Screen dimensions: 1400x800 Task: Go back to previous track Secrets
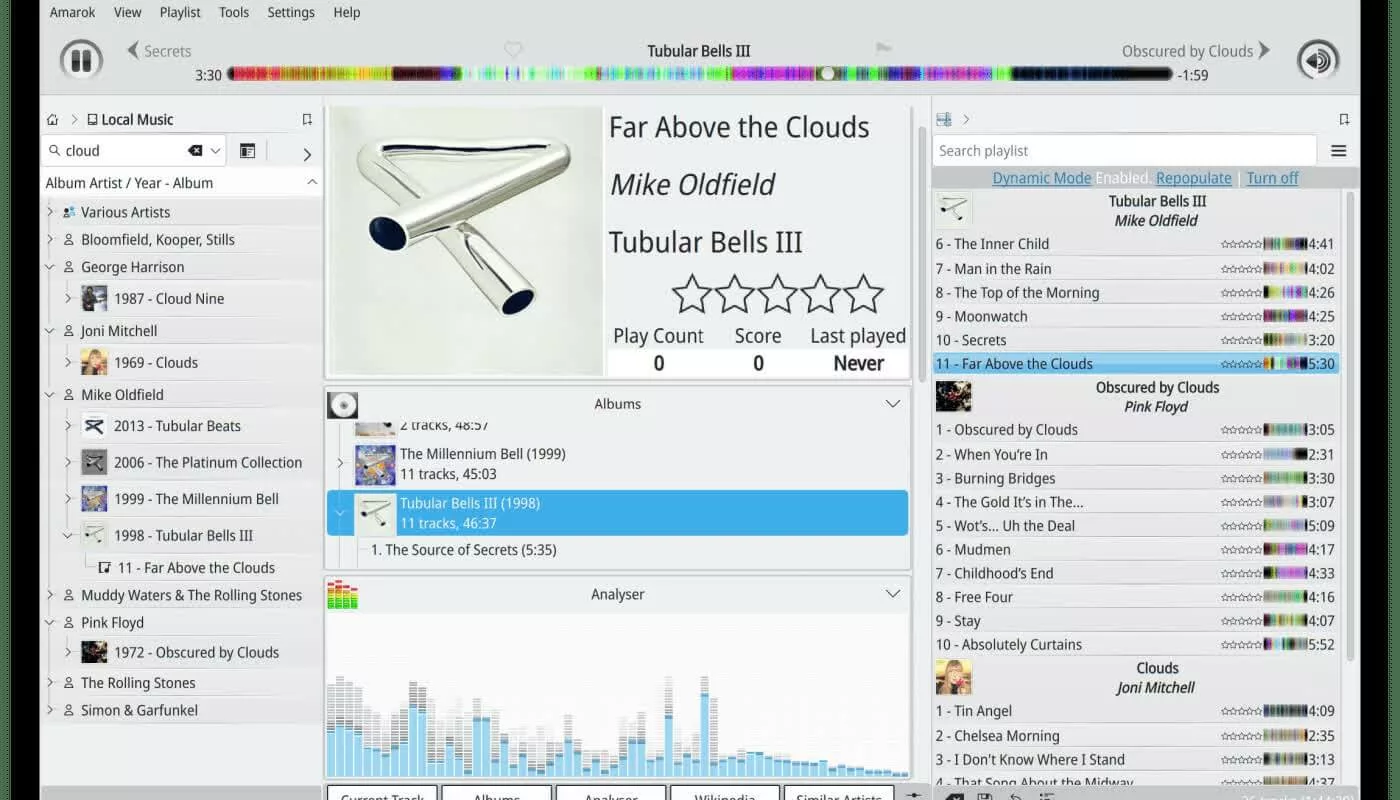[x=159, y=51]
